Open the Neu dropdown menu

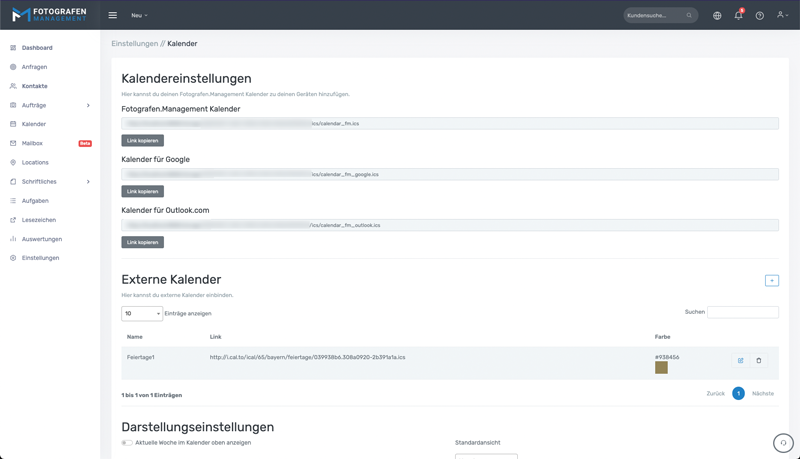[139, 15]
